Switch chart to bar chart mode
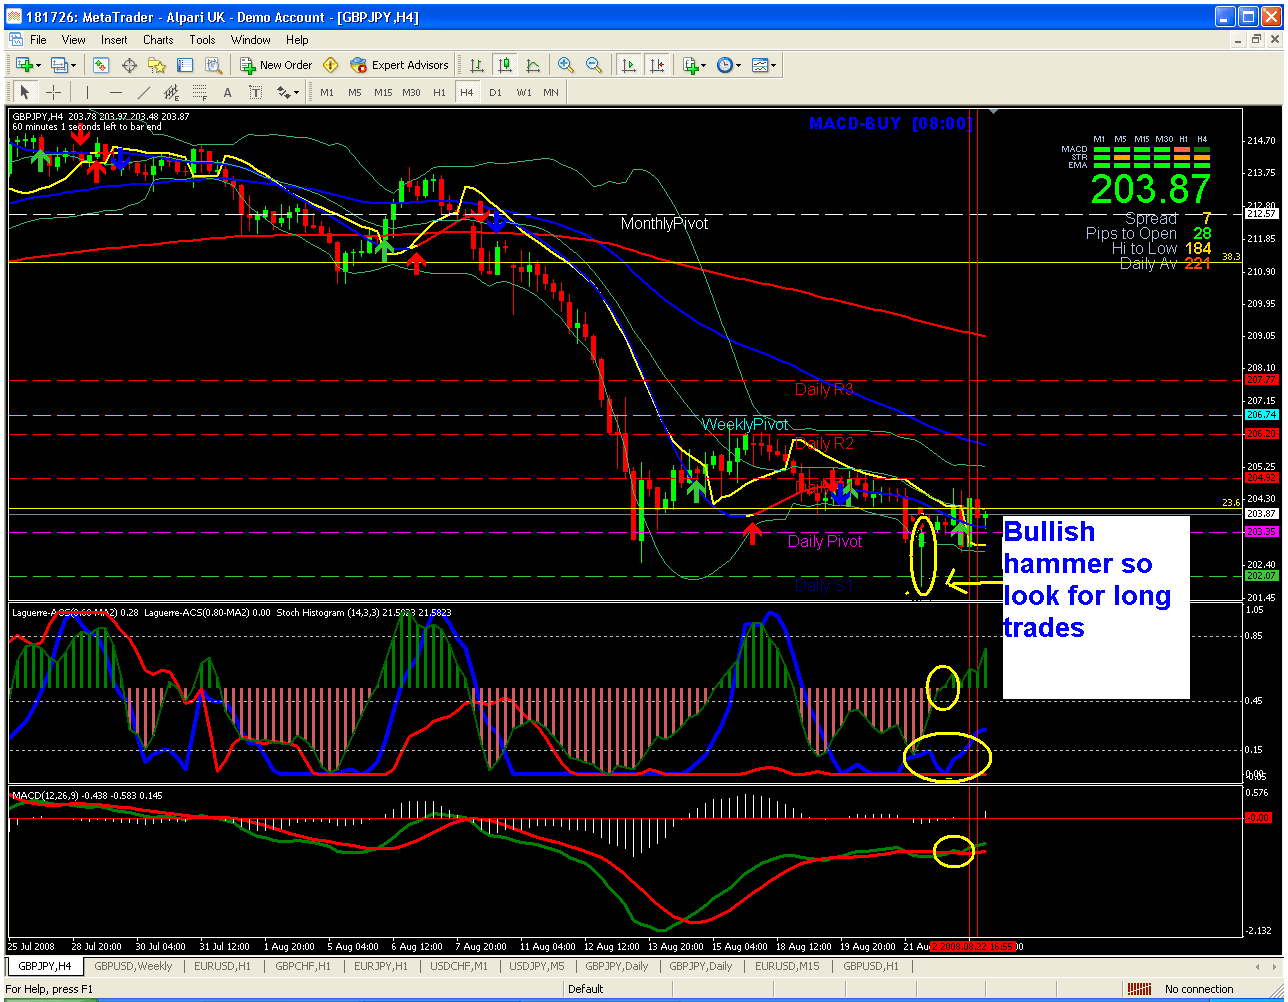The height and width of the screenshot is (1002, 1288). [x=477, y=65]
